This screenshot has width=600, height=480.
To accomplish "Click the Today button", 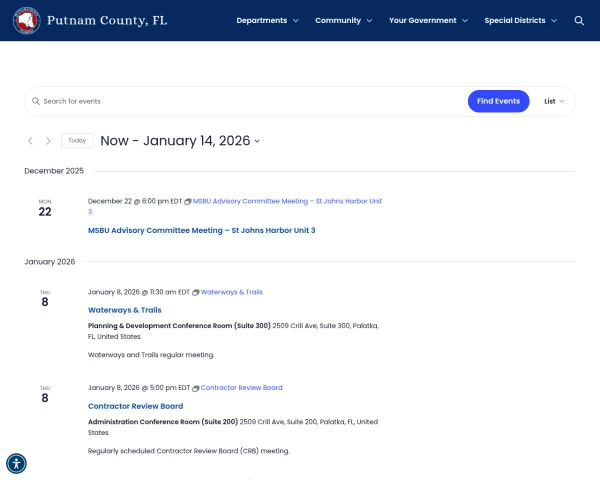I will pyautogui.click(x=77, y=140).
